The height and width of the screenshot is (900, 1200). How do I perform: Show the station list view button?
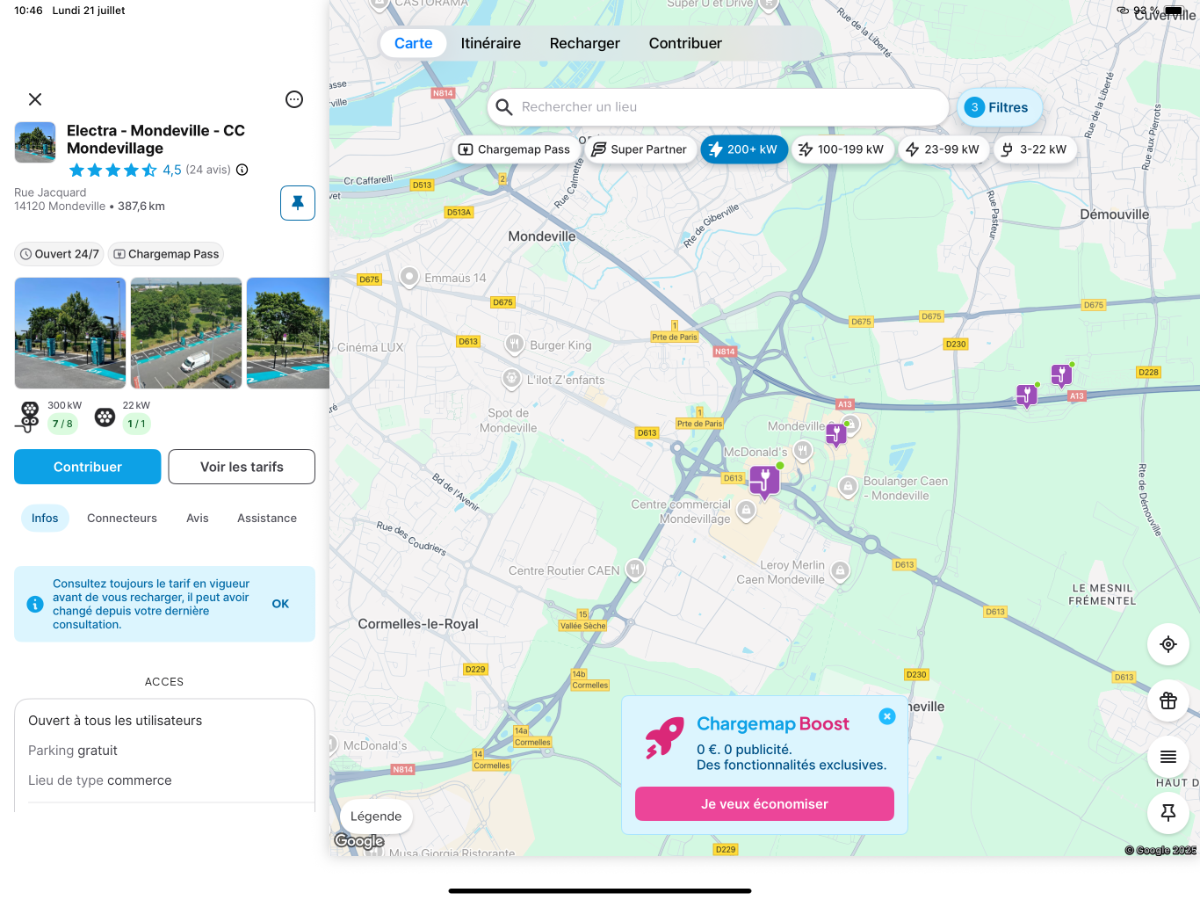click(x=1168, y=756)
